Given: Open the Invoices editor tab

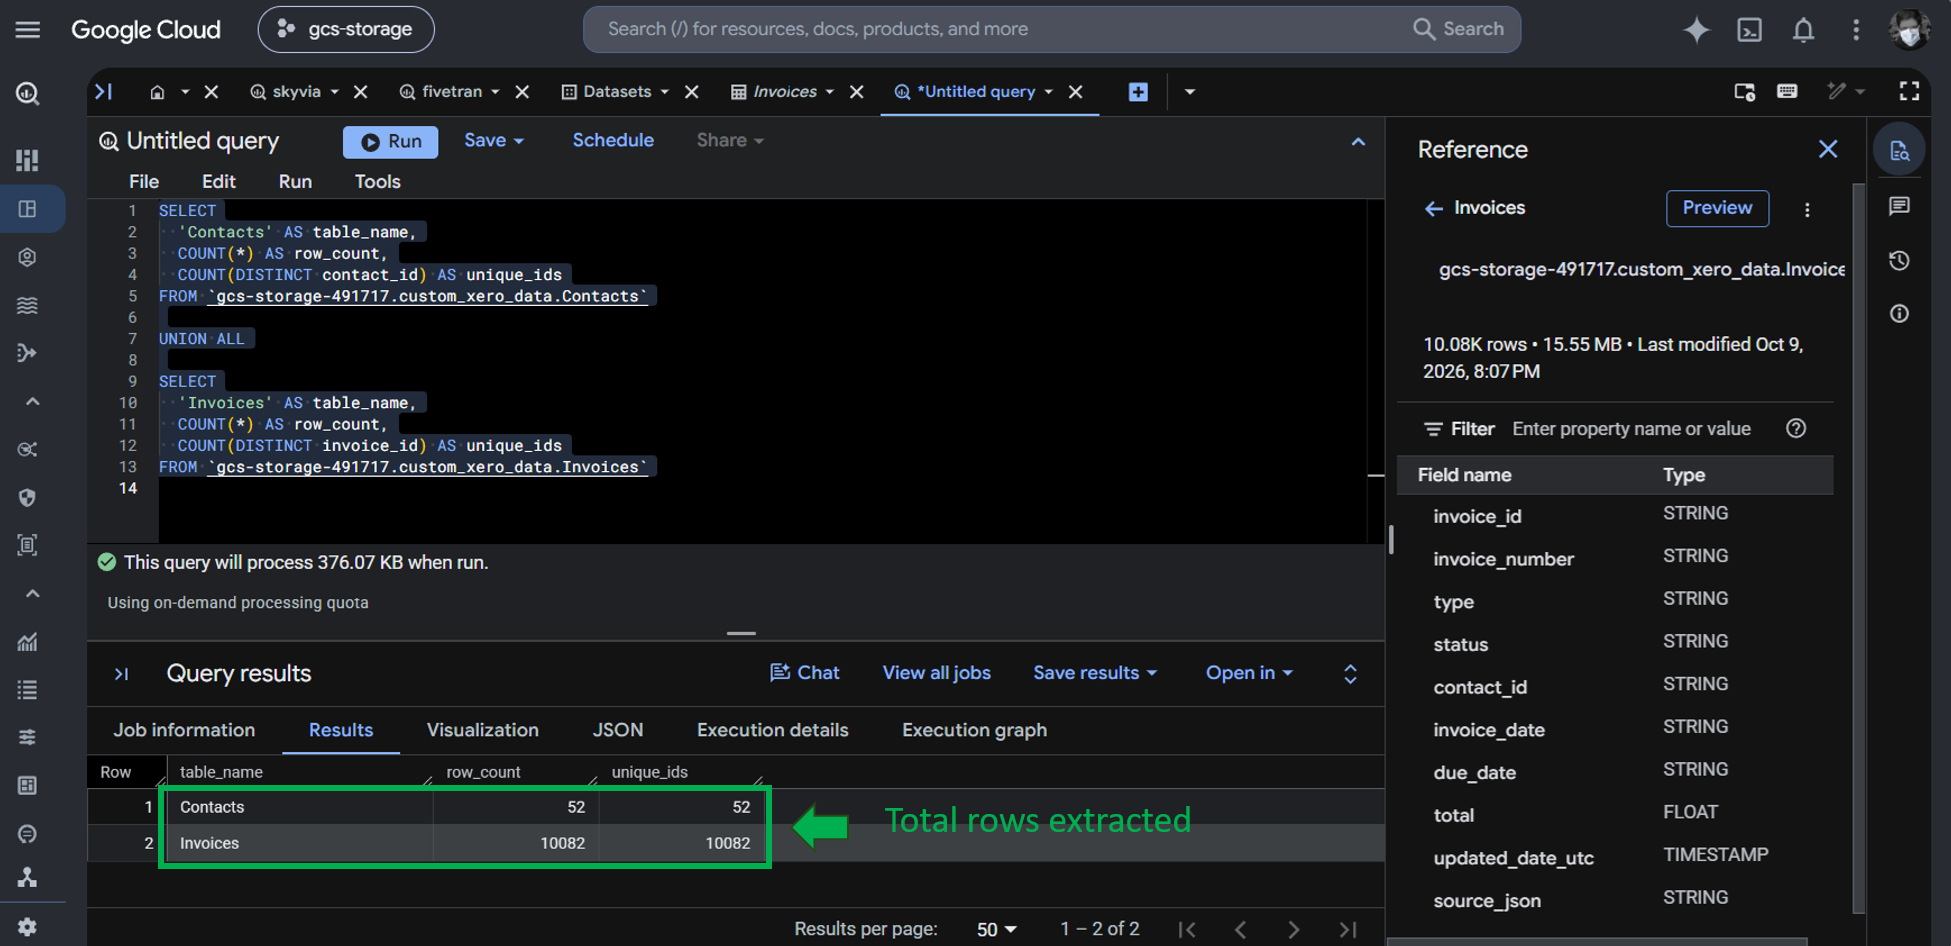Looking at the screenshot, I should 785,92.
